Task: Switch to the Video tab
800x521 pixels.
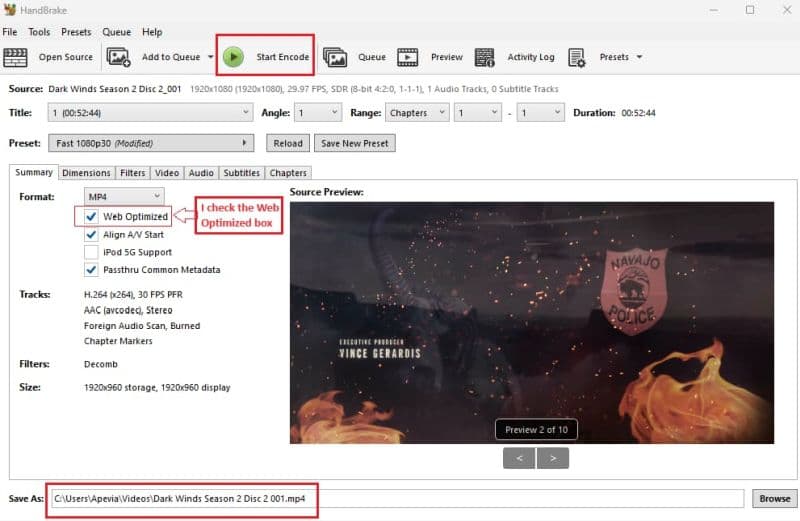Action: tap(167, 173)
